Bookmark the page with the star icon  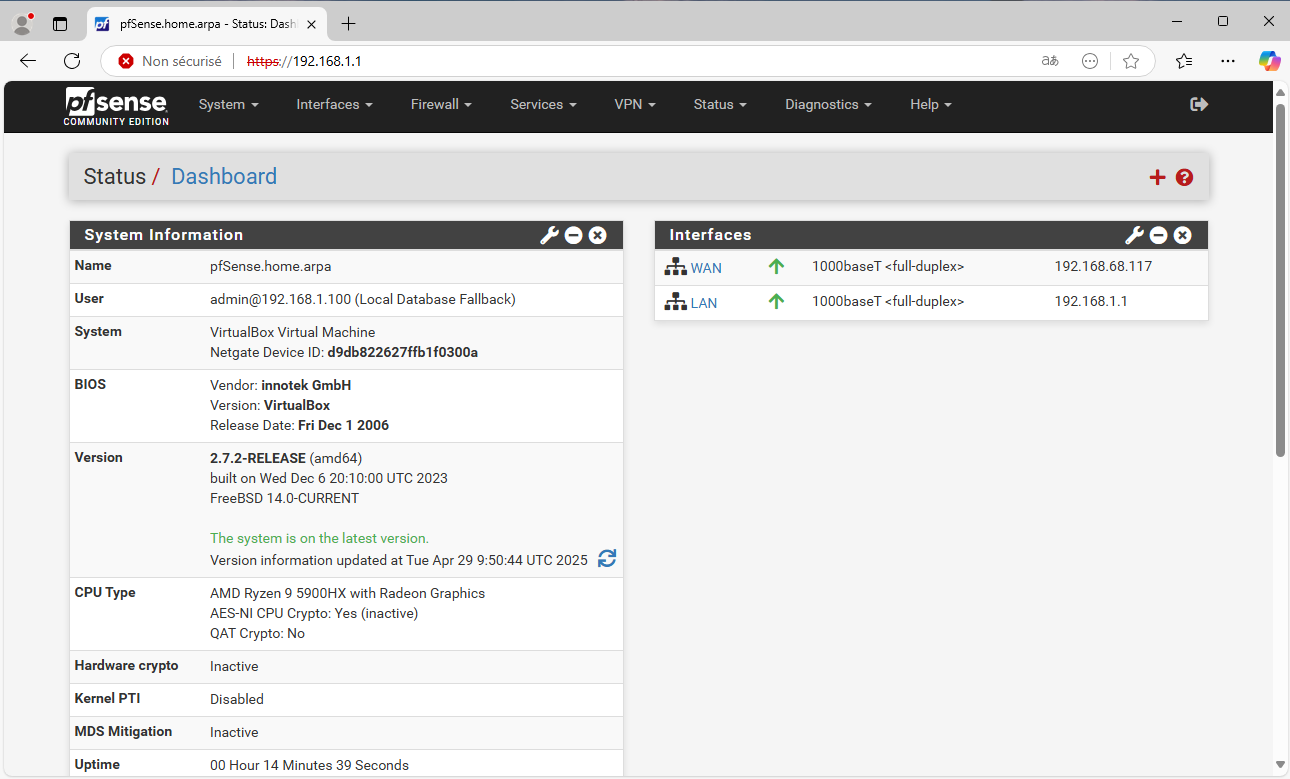point(1131,61)
